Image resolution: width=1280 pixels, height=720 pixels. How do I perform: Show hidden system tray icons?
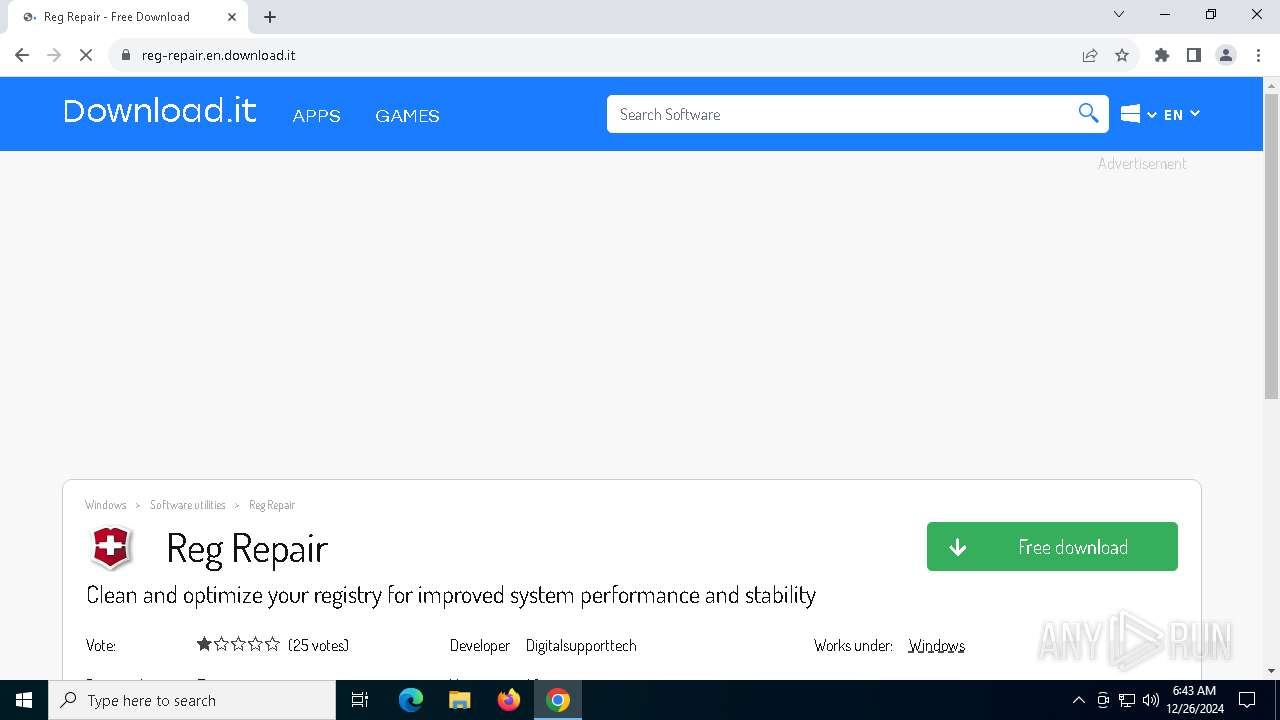point(1078,700)
